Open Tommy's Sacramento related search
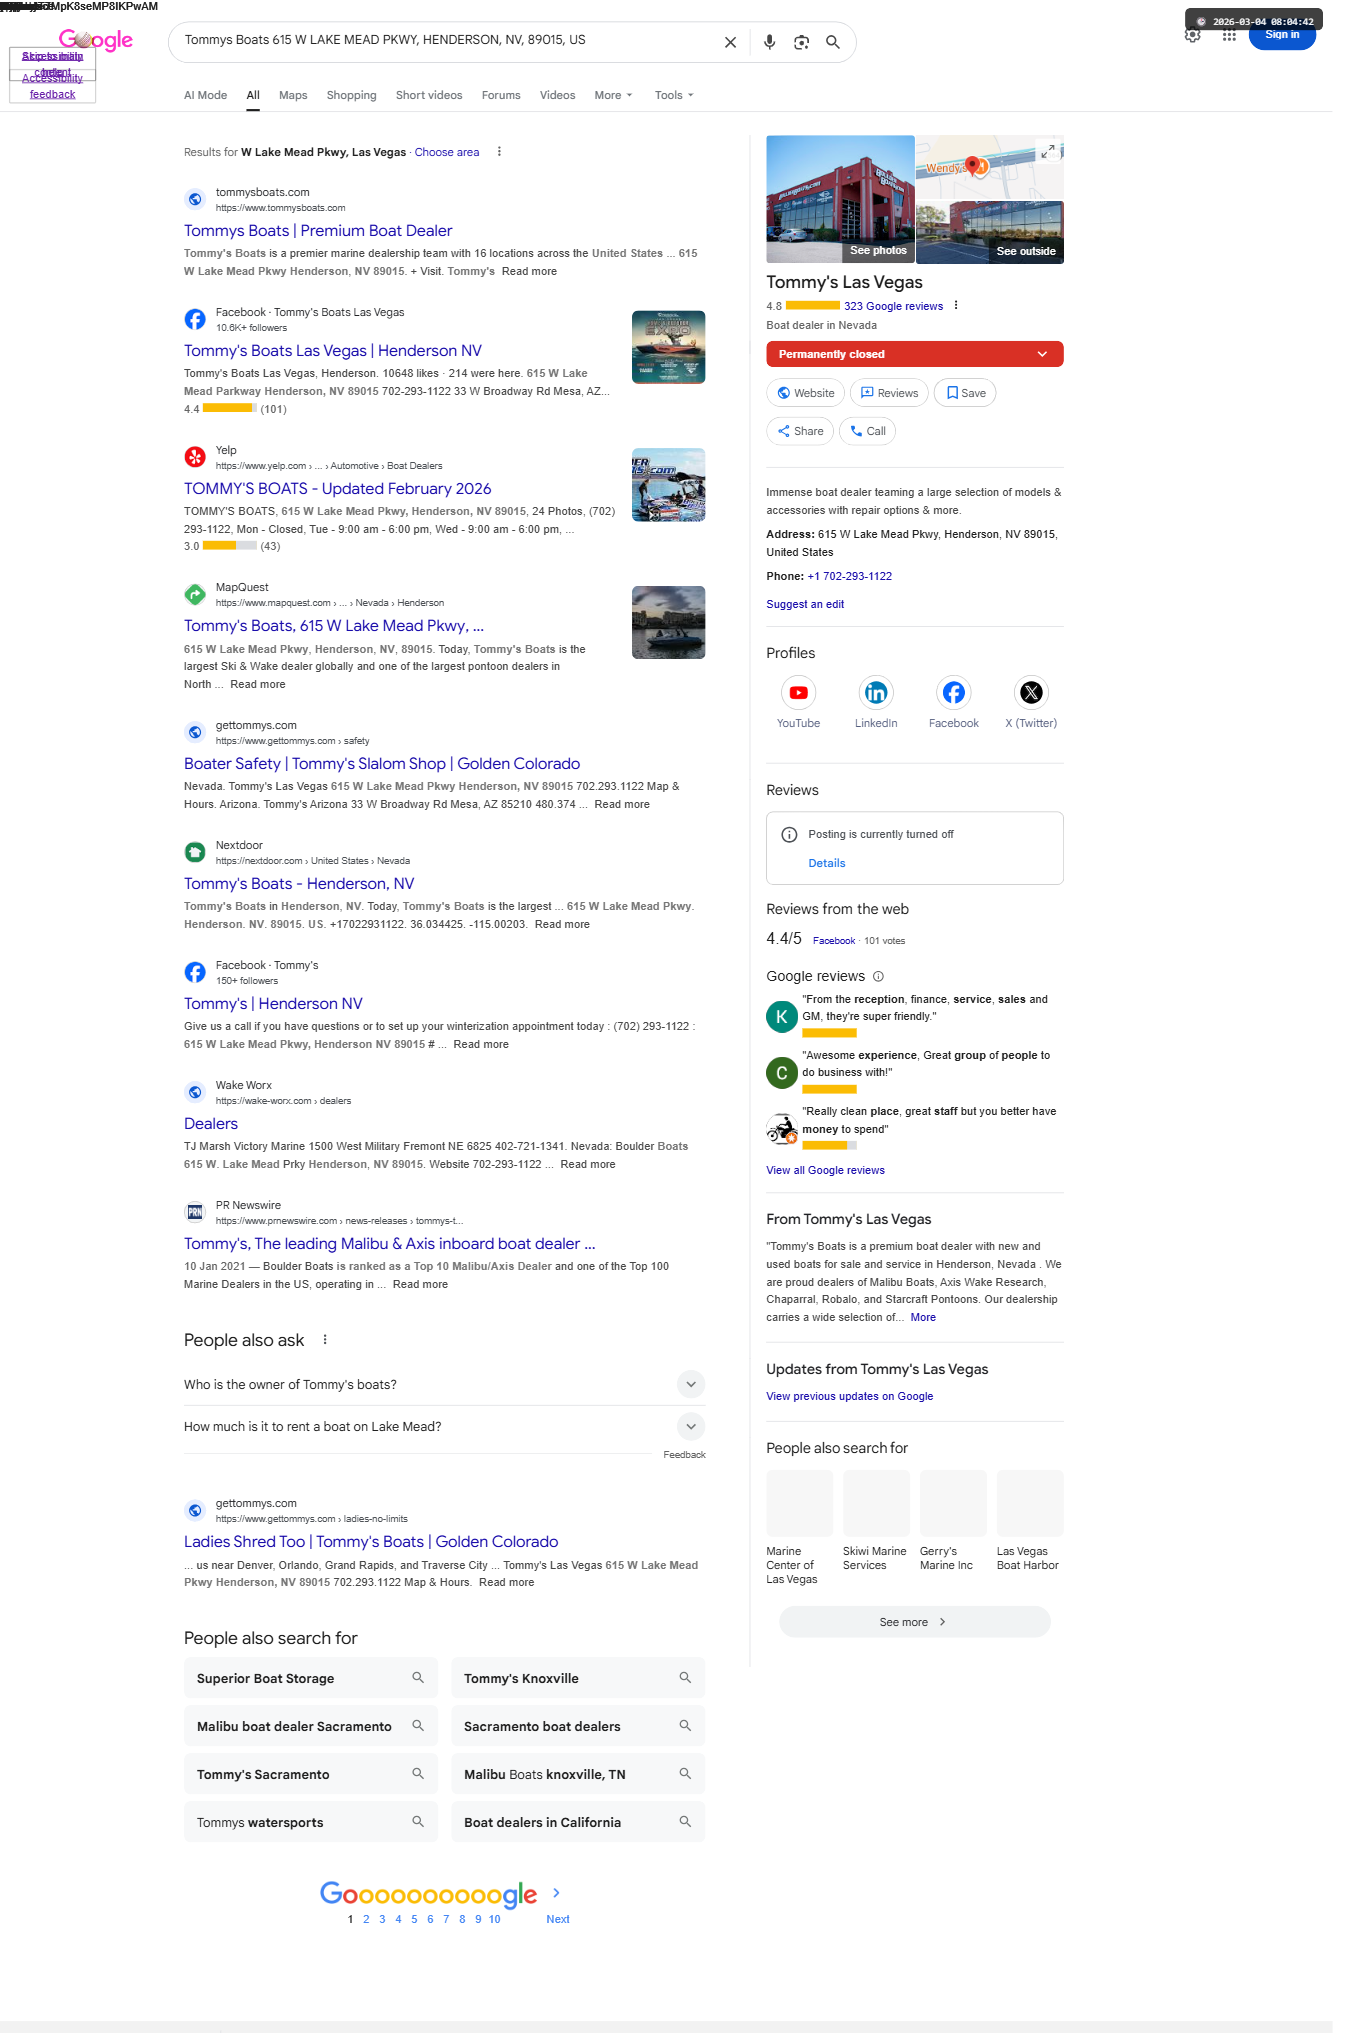The image size is (1348, 2033). (x=311, y=1774)
